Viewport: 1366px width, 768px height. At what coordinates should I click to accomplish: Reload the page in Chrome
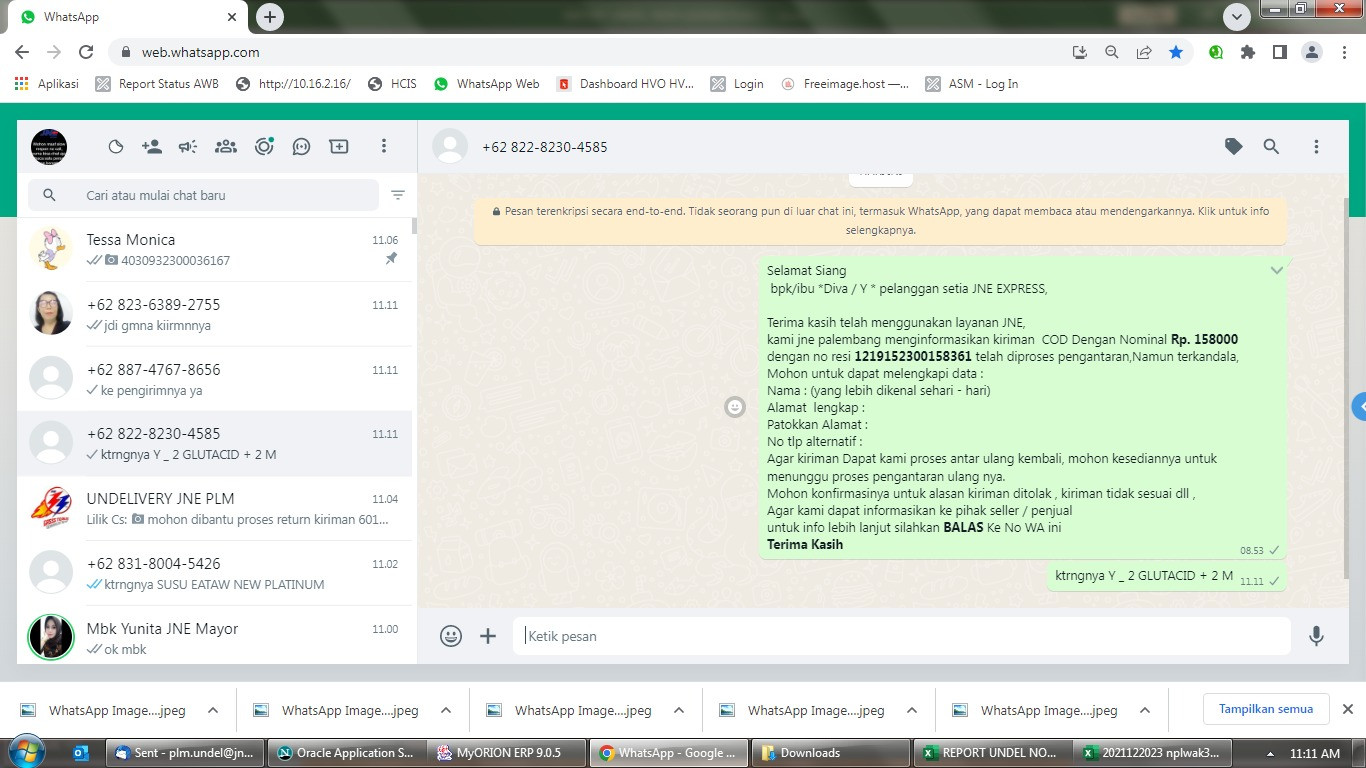point(86,52)
